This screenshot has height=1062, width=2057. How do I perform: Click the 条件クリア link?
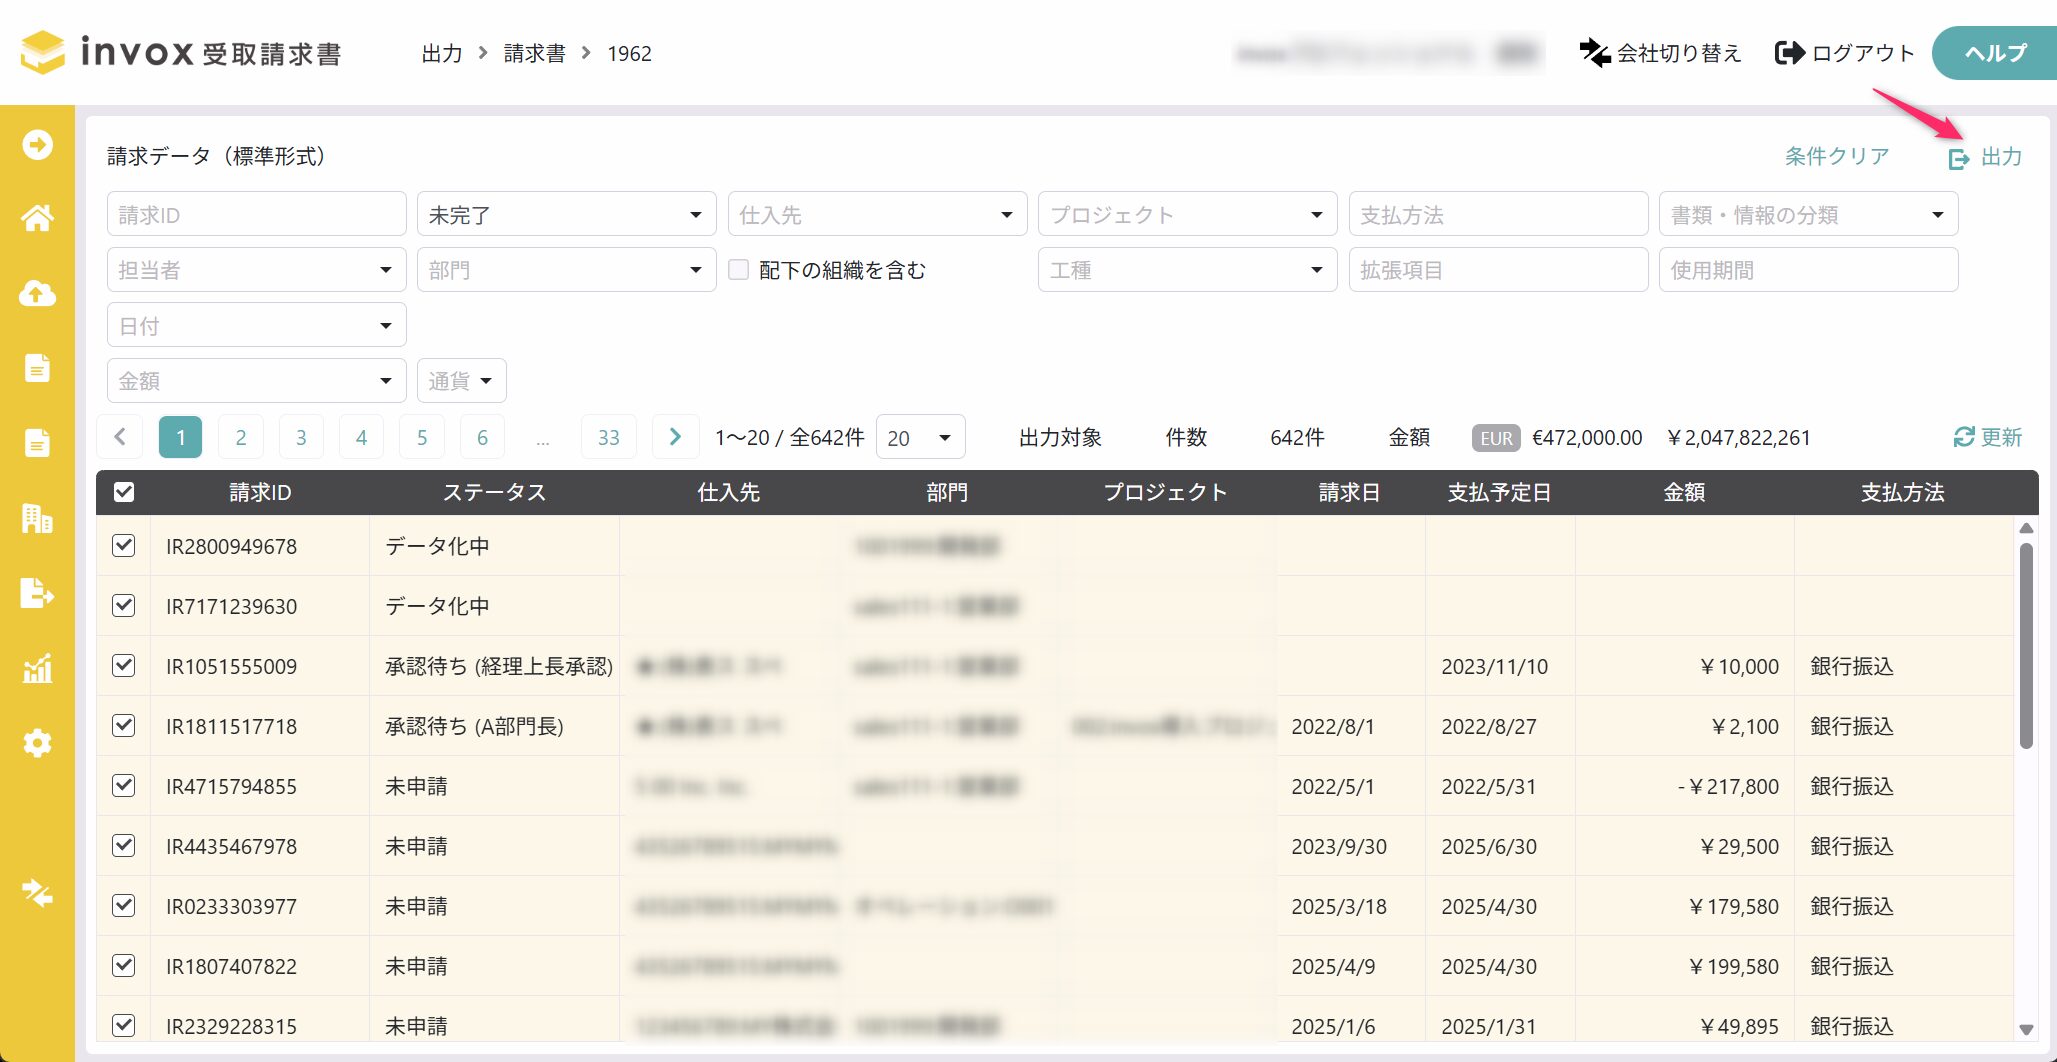click(x=1837, y=157)
